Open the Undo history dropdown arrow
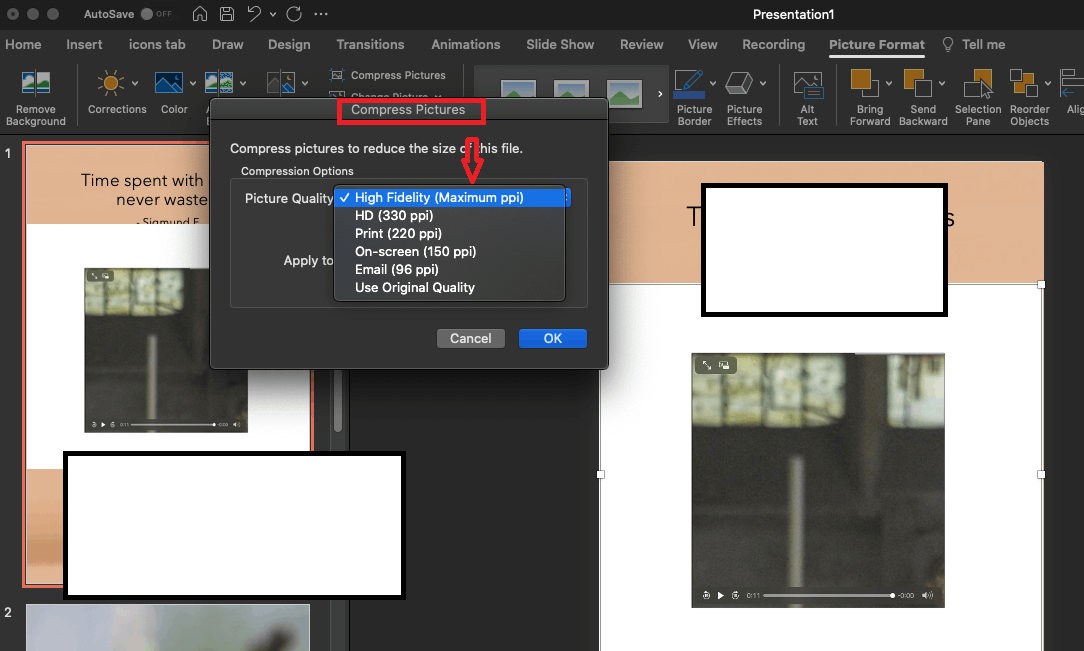Screen dimensions: 1084x651 [273, 14]
